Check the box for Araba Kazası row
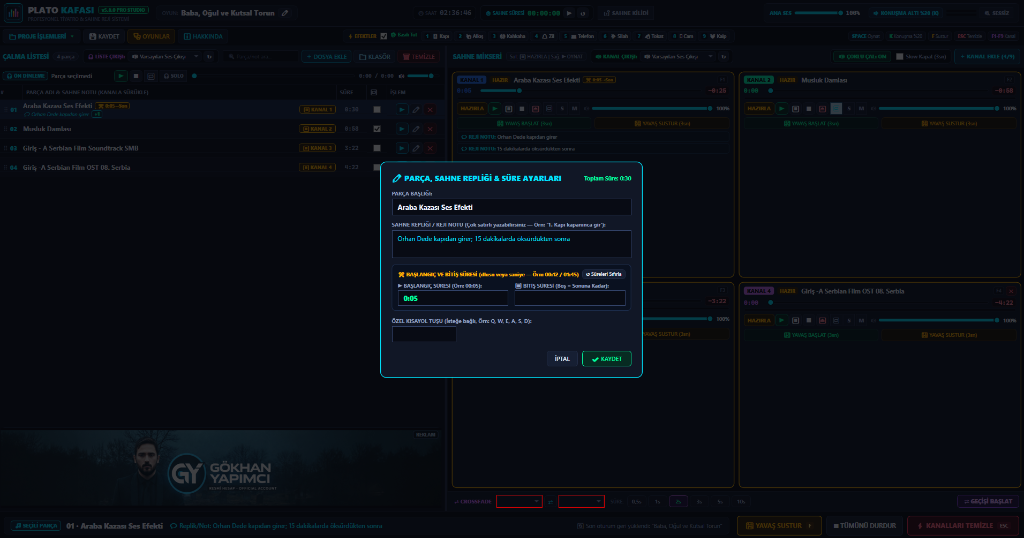The image size is (1024, 538). (x=377, y=110)
